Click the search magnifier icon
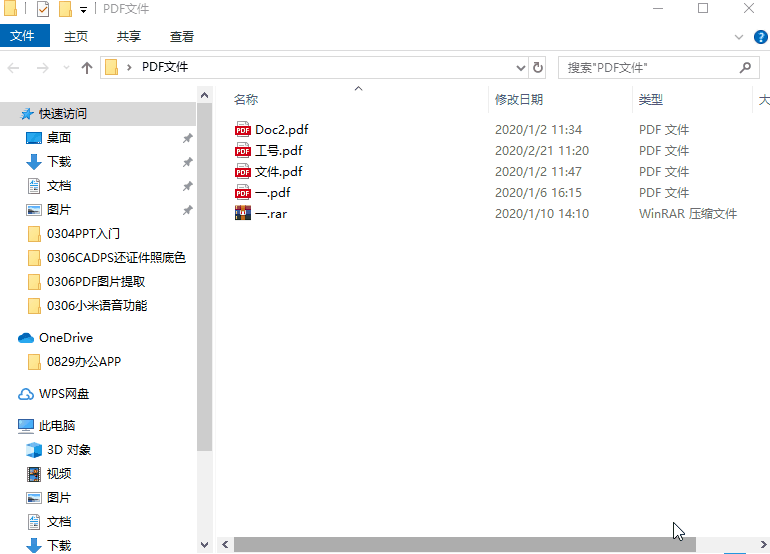Image resolution: width=770 pixels, height=554 pixels. [745, 67]
